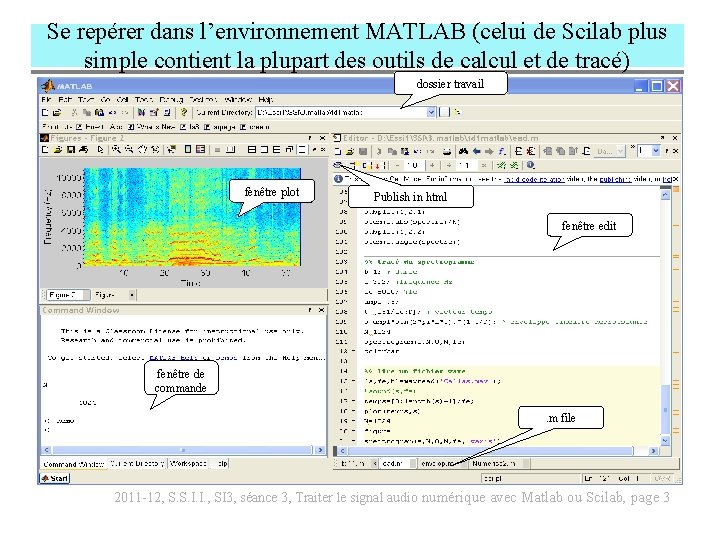Click Command Window horizontal scrollbar right arrow
This screenshot has width=720, height=540.
coord(321,450)
